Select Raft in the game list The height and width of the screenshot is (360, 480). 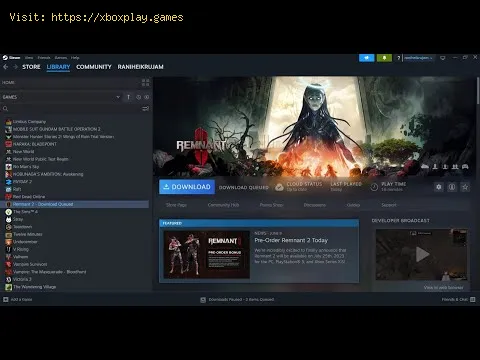(17, 189)
